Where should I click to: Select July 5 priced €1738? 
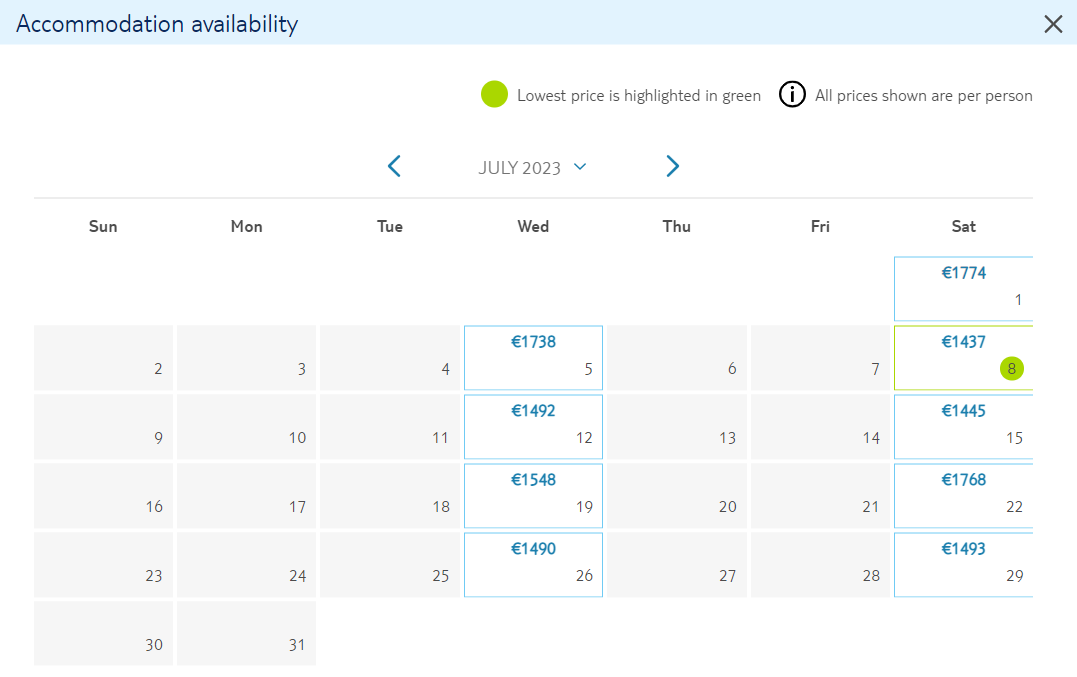click(x=533, y=358)
